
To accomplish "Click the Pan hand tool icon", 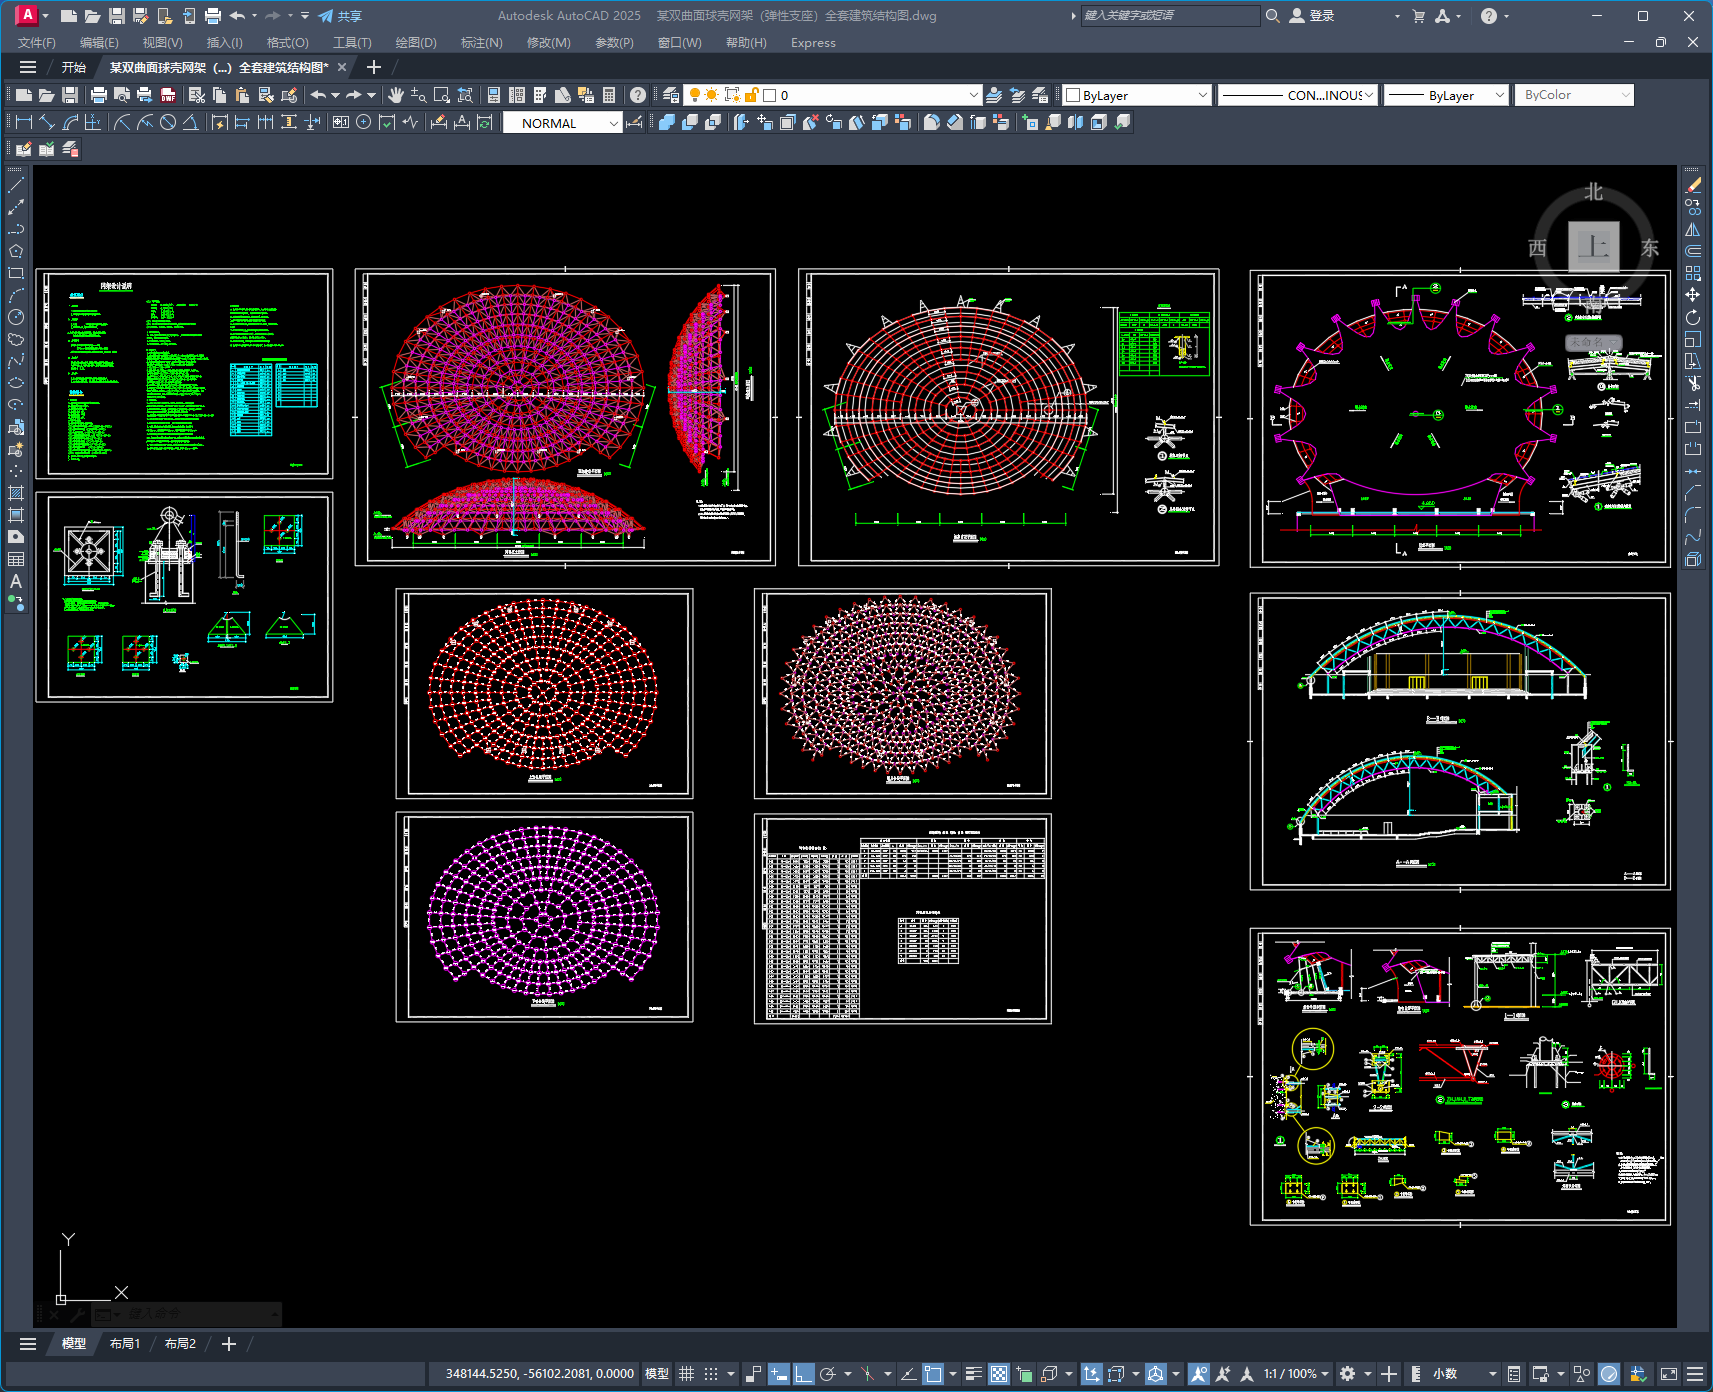I will [x=396, y=95].
